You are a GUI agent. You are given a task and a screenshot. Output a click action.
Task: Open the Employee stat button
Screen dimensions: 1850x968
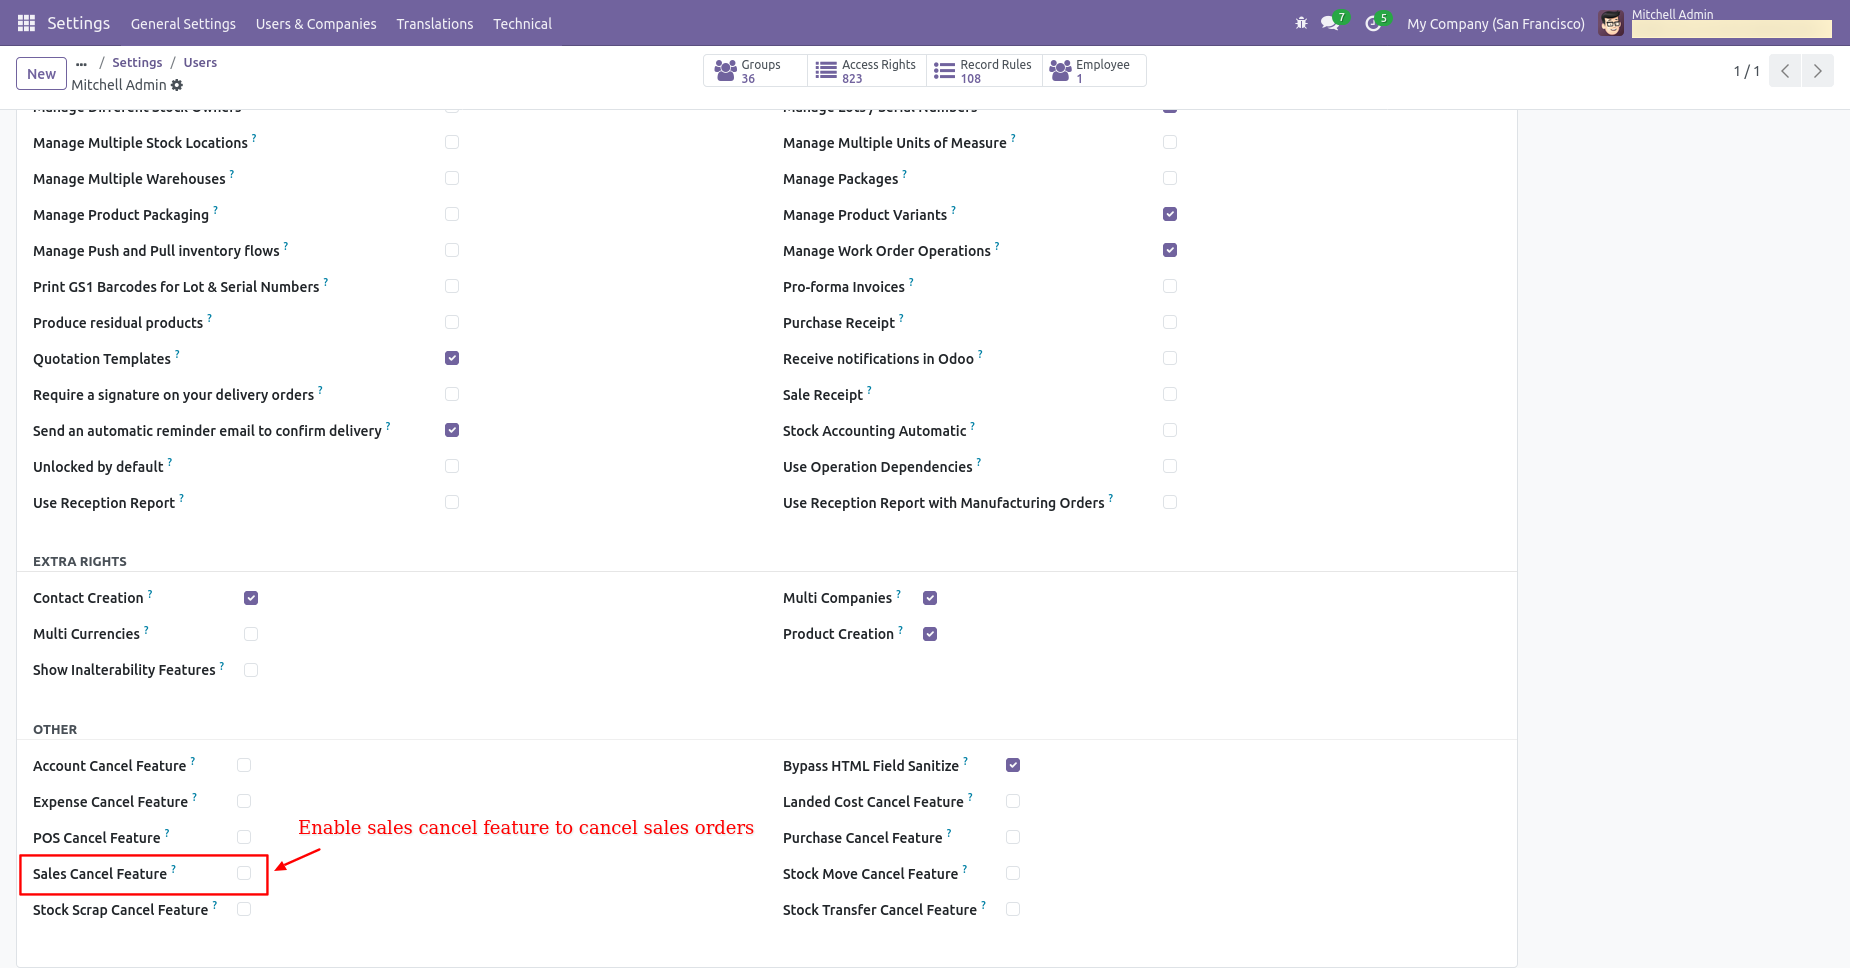[1093, 71]
